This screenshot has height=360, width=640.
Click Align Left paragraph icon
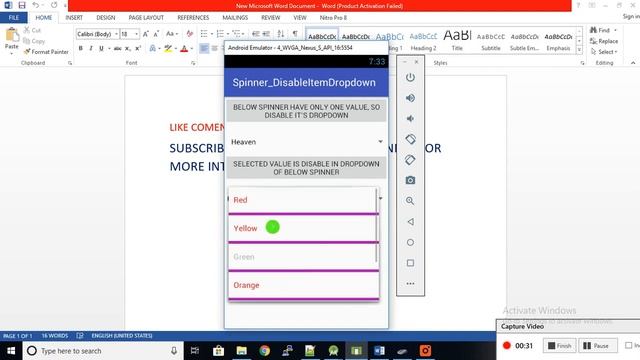click(204, 49)
